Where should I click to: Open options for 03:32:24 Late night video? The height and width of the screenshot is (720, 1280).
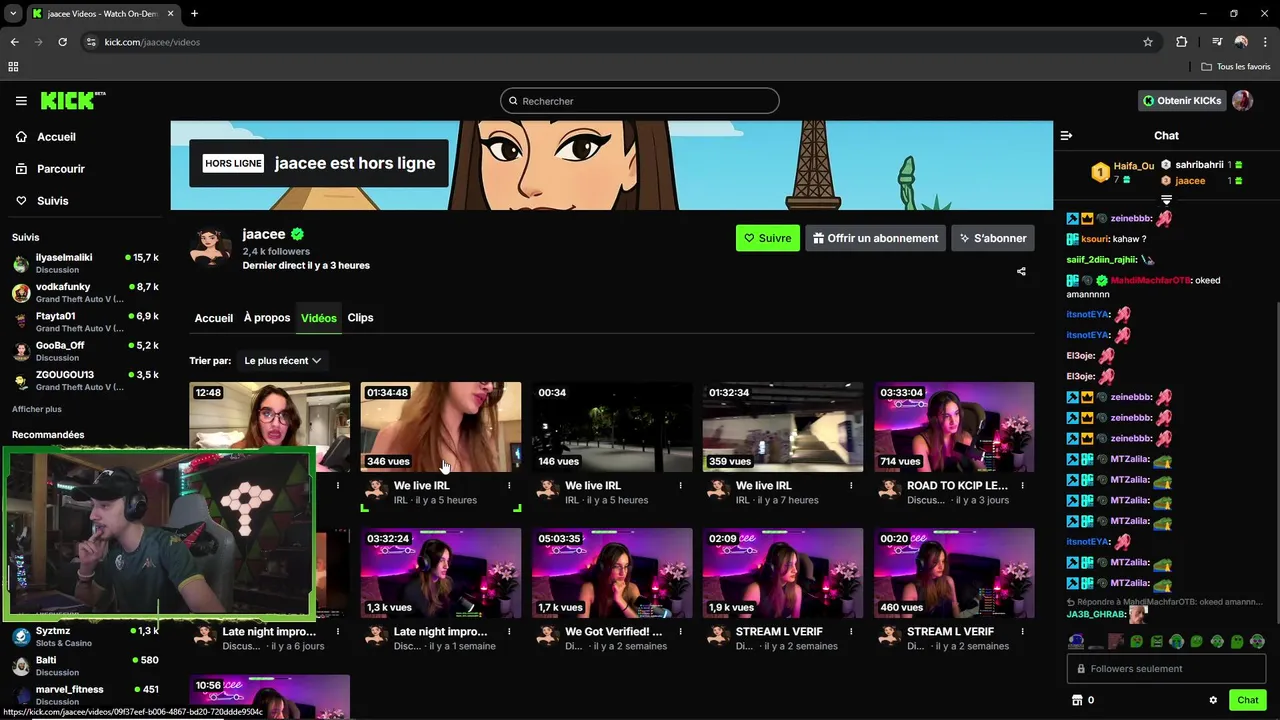pos(509,632)
